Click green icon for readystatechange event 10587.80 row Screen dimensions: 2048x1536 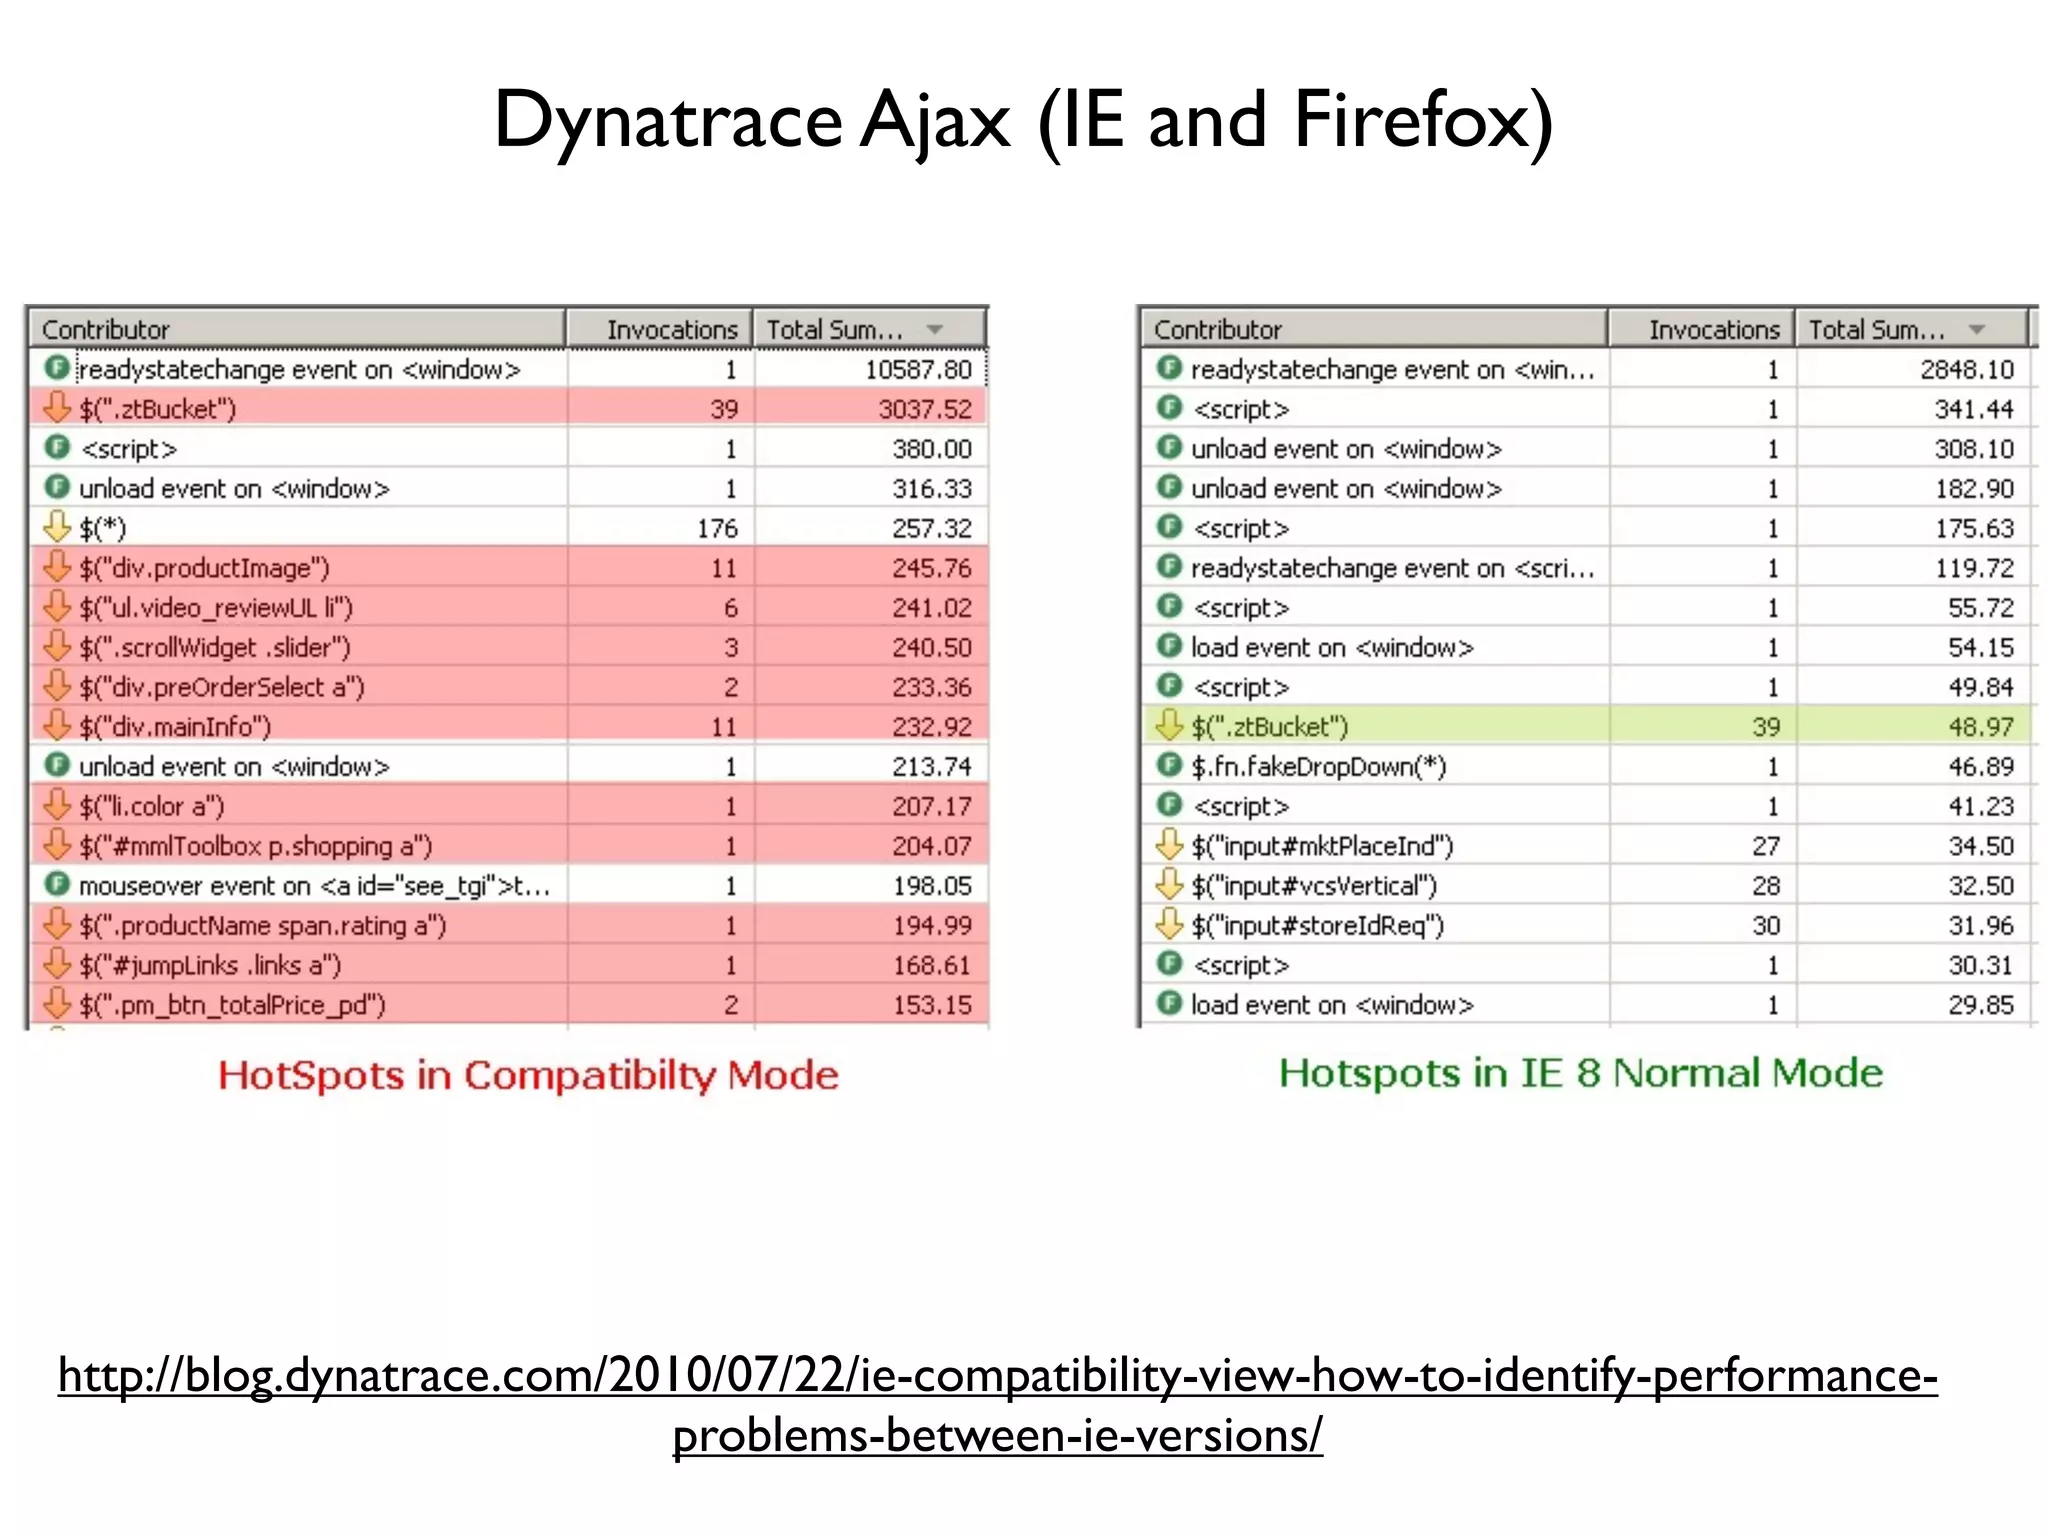pos(57,368)
